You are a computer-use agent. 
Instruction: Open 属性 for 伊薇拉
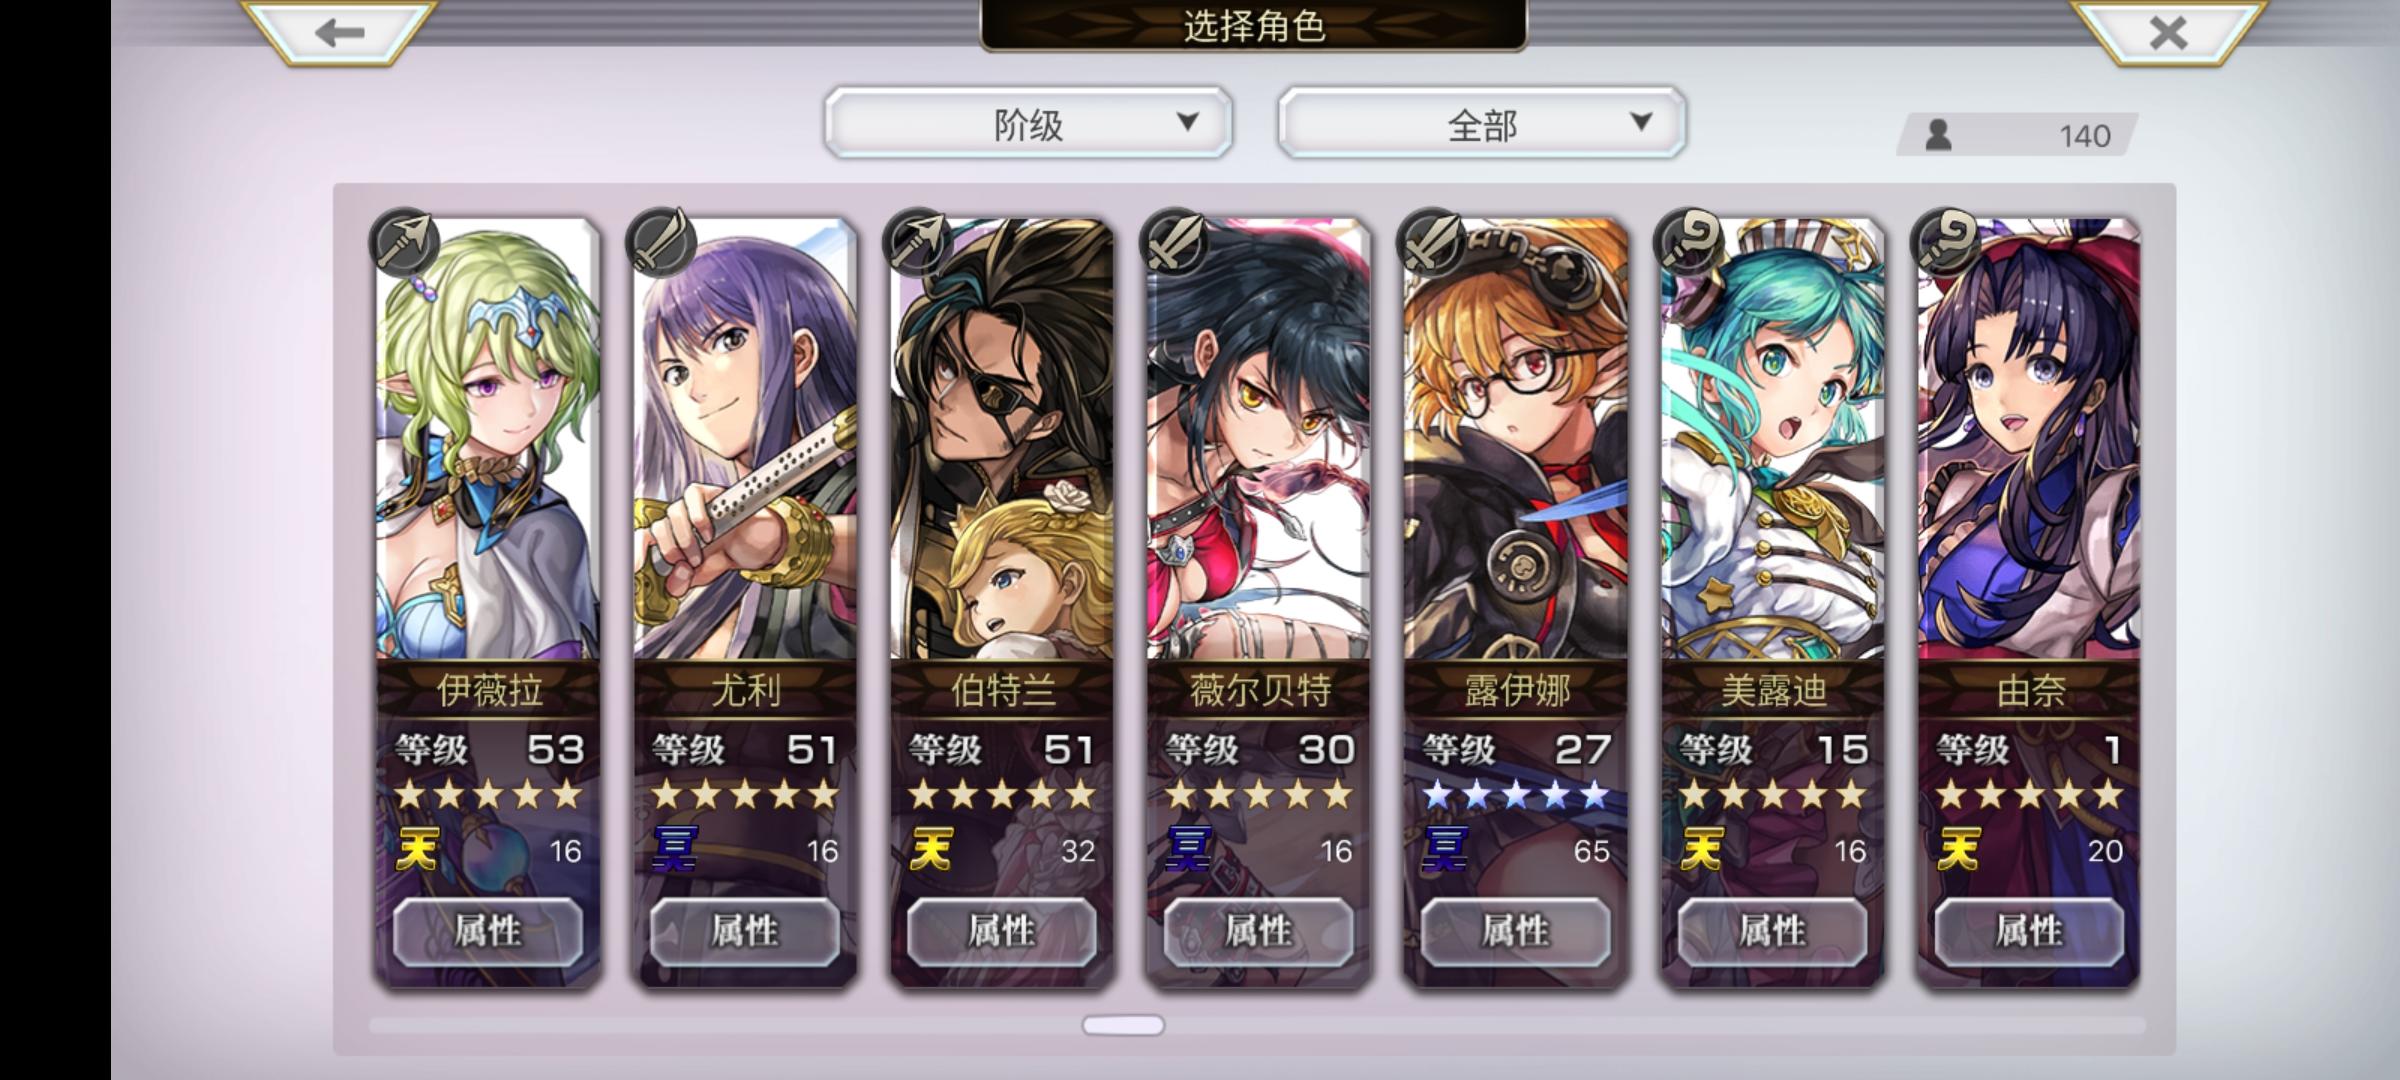pyautogui.click(x=488, y=931)
